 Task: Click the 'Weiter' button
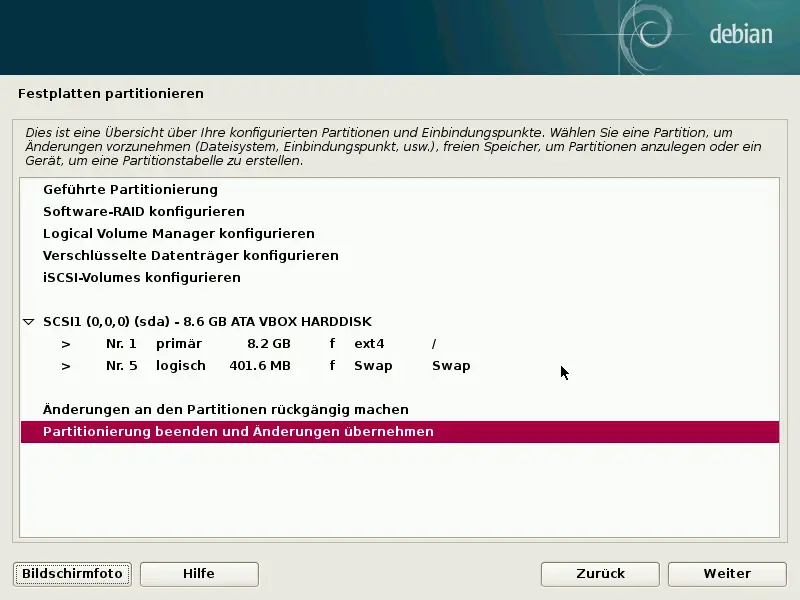(x=727, y=574)
